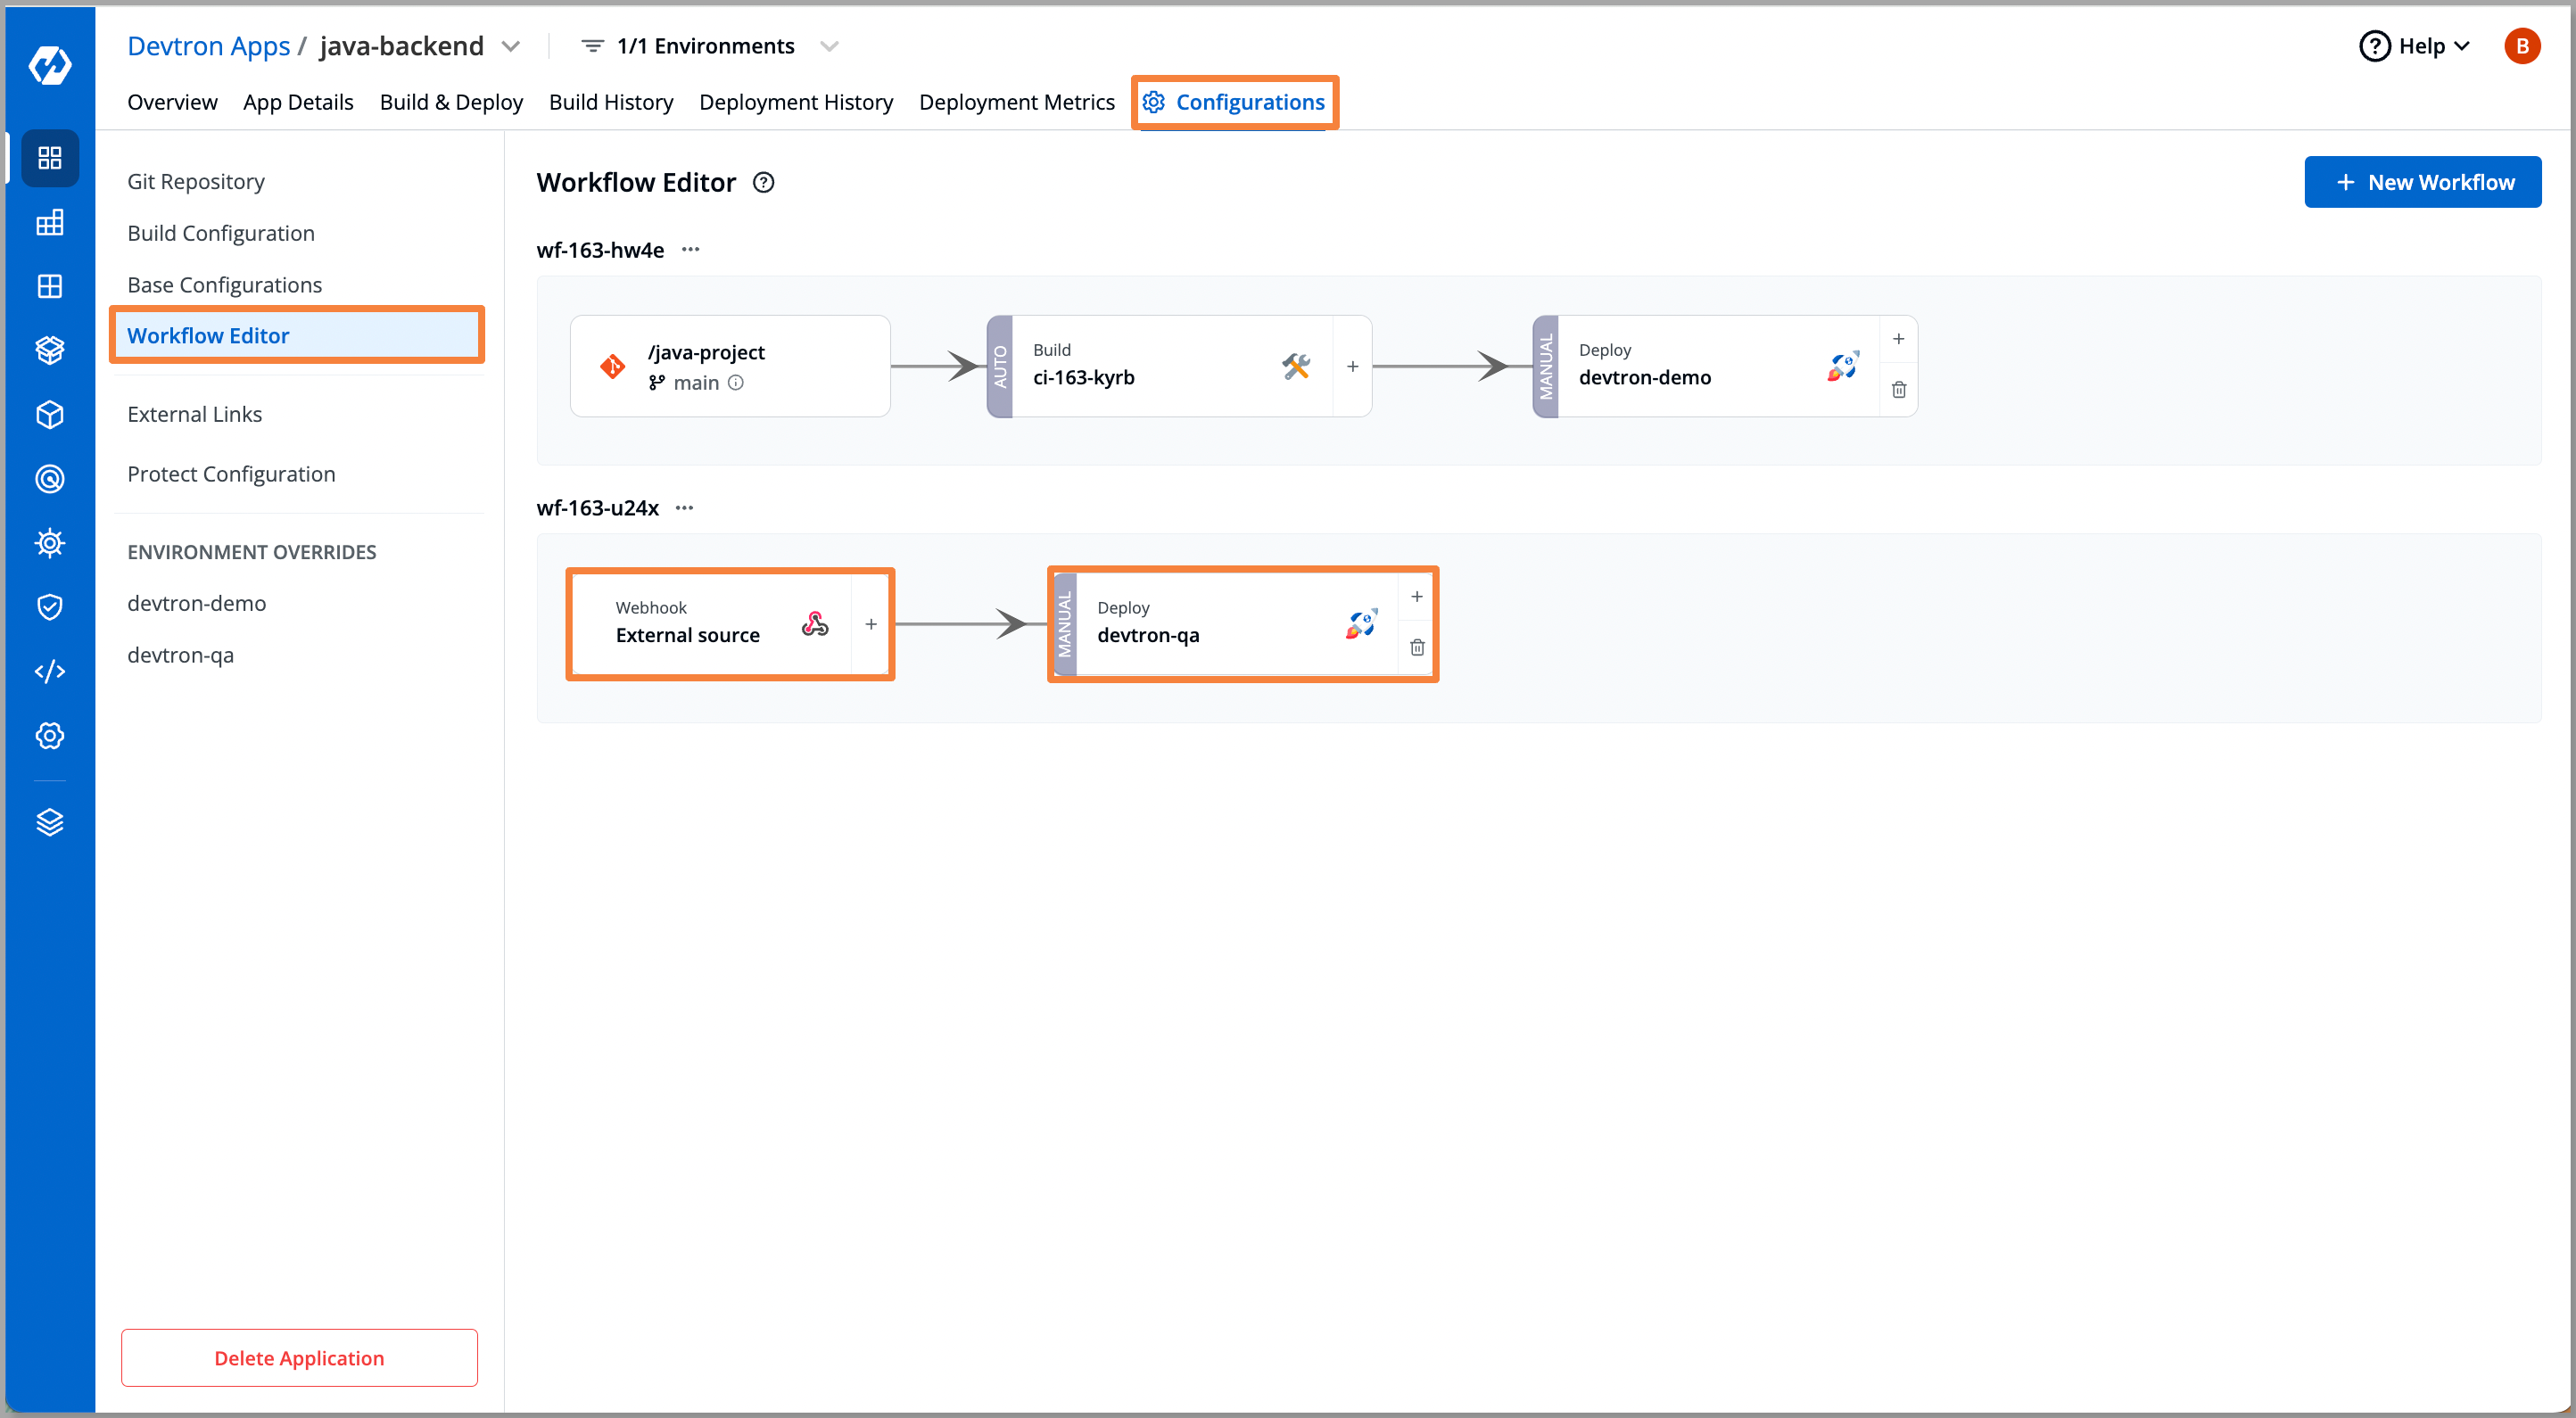This screenshot has height=1418, width=2576.
Task: Click the New Workflow button
Action: (2422, 182)
